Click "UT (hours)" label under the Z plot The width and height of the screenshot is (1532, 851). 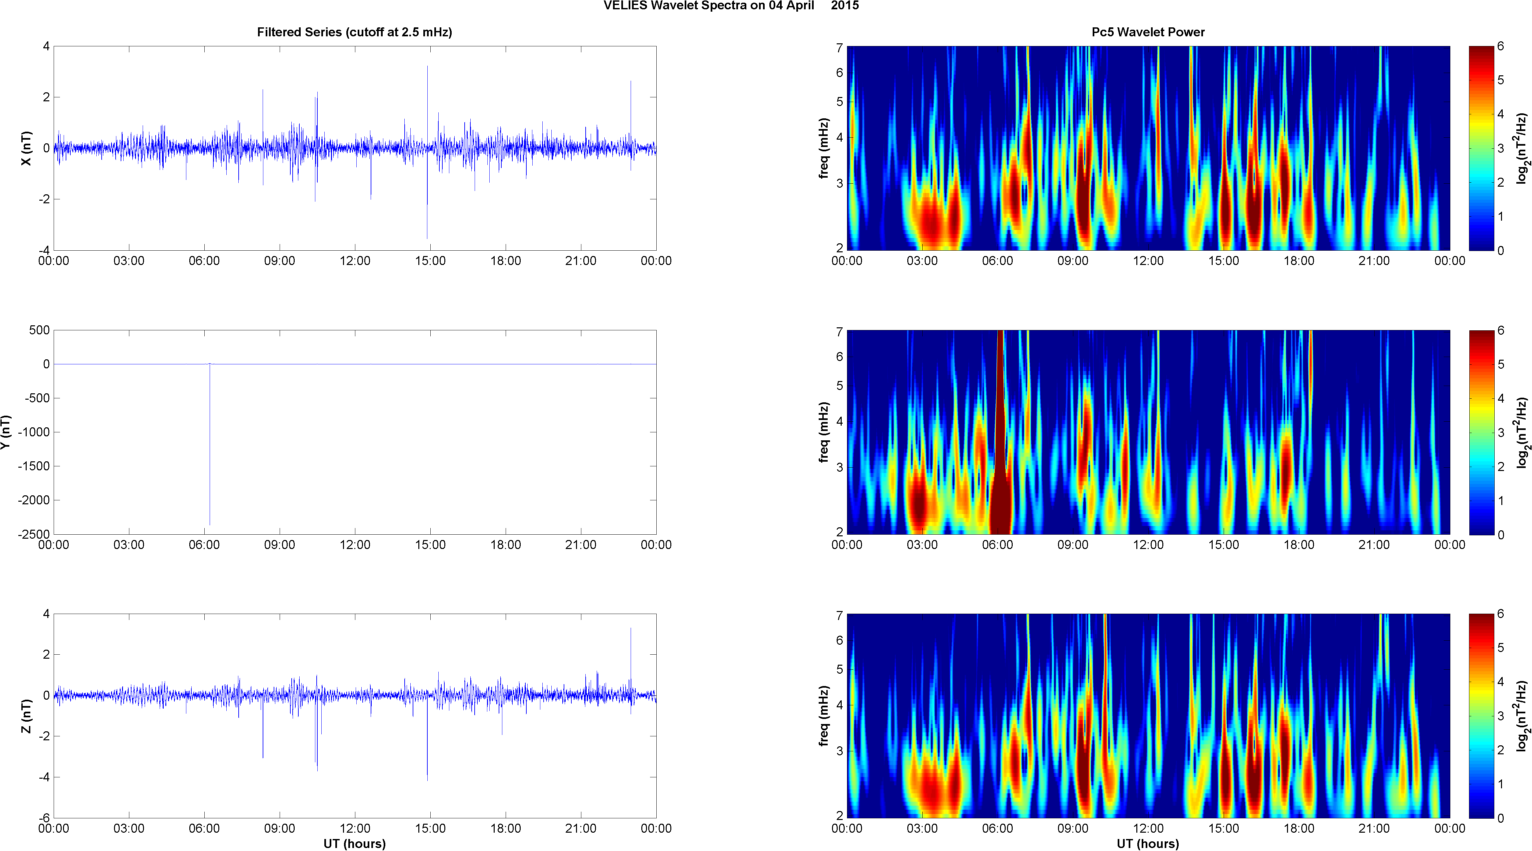click(x=355, y=843)
